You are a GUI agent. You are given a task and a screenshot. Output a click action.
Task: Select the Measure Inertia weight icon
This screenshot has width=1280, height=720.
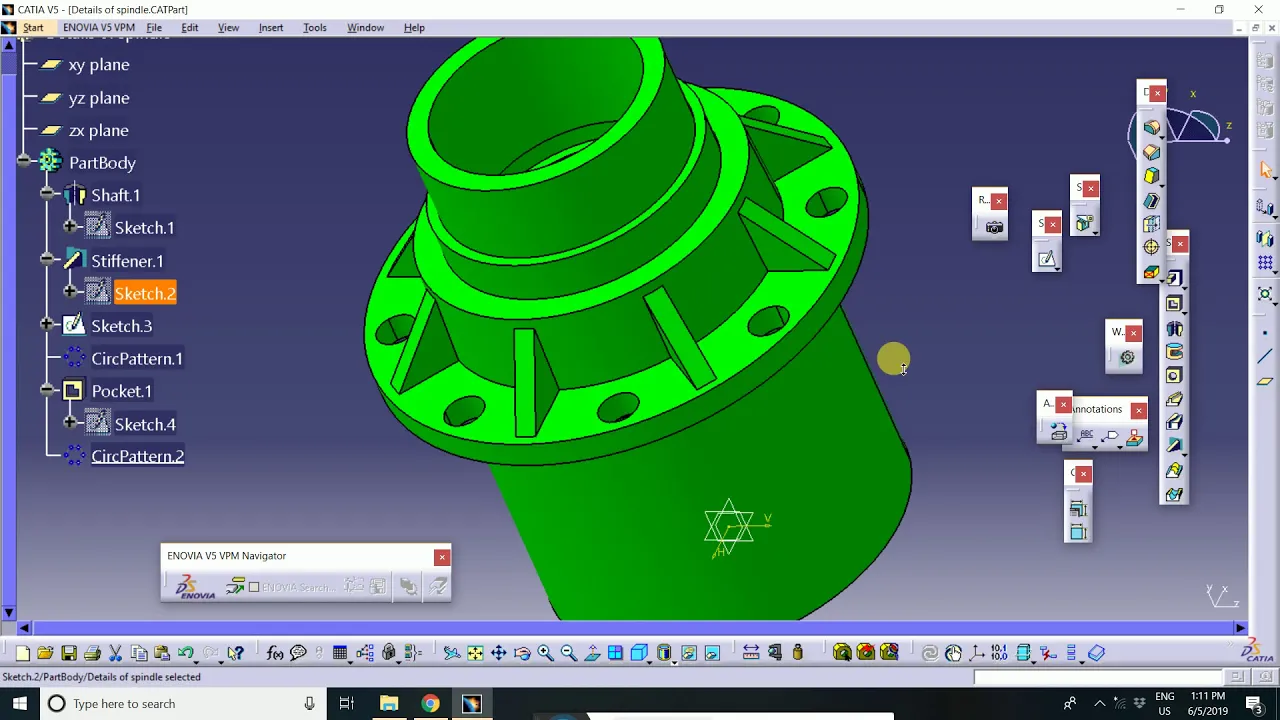tap(797, 653)
